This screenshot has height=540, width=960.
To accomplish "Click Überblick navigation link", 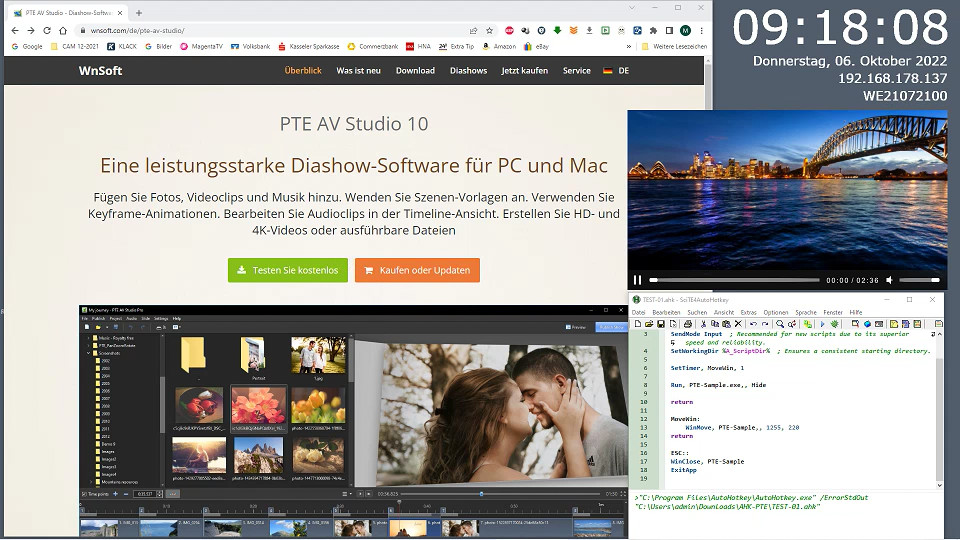I will [x=303, y=70].
